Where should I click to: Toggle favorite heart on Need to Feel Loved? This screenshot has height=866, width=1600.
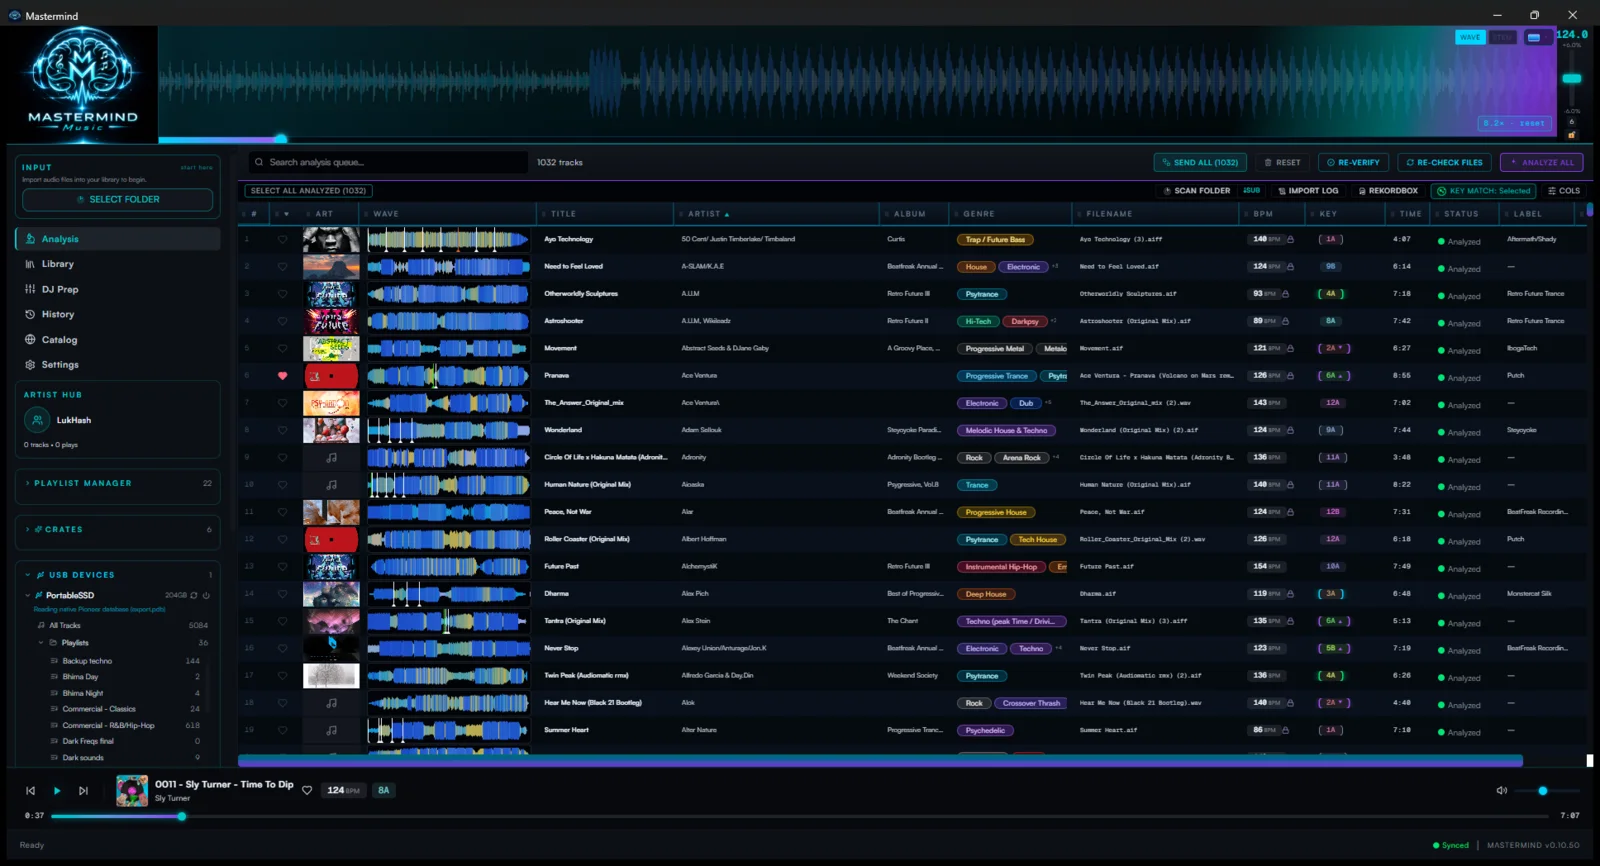pos(282,267)
